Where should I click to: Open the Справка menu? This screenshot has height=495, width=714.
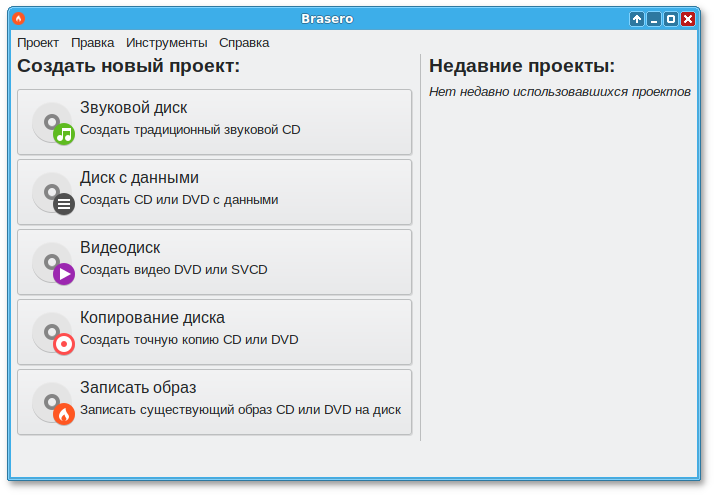coord(244,43)
